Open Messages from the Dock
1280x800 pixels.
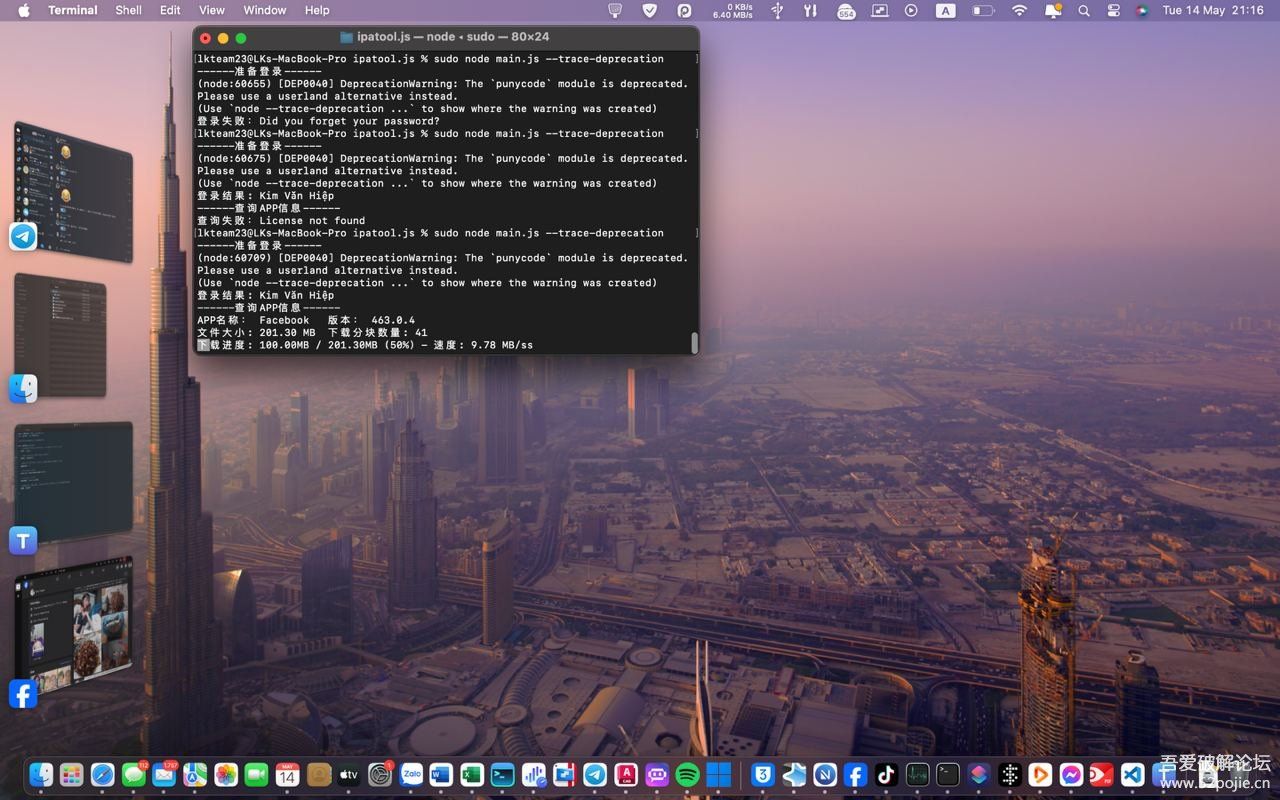pyautogui.click(x=134, y=774)
